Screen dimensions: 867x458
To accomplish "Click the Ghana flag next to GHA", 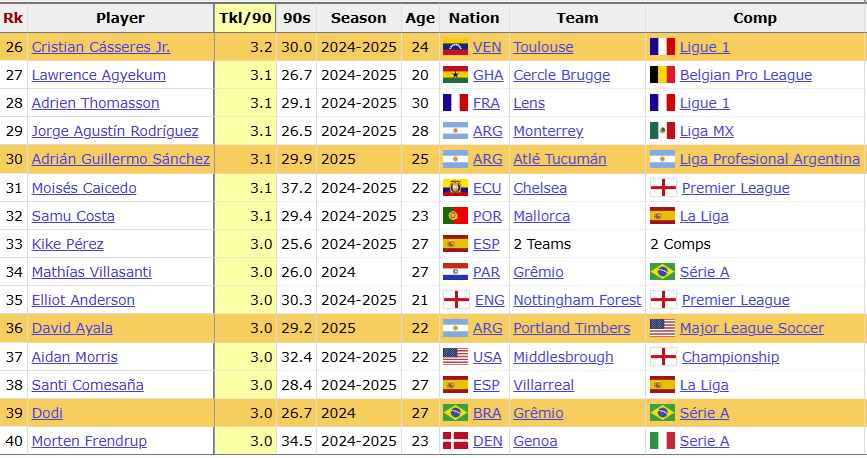I will click(x=455, y=75).
